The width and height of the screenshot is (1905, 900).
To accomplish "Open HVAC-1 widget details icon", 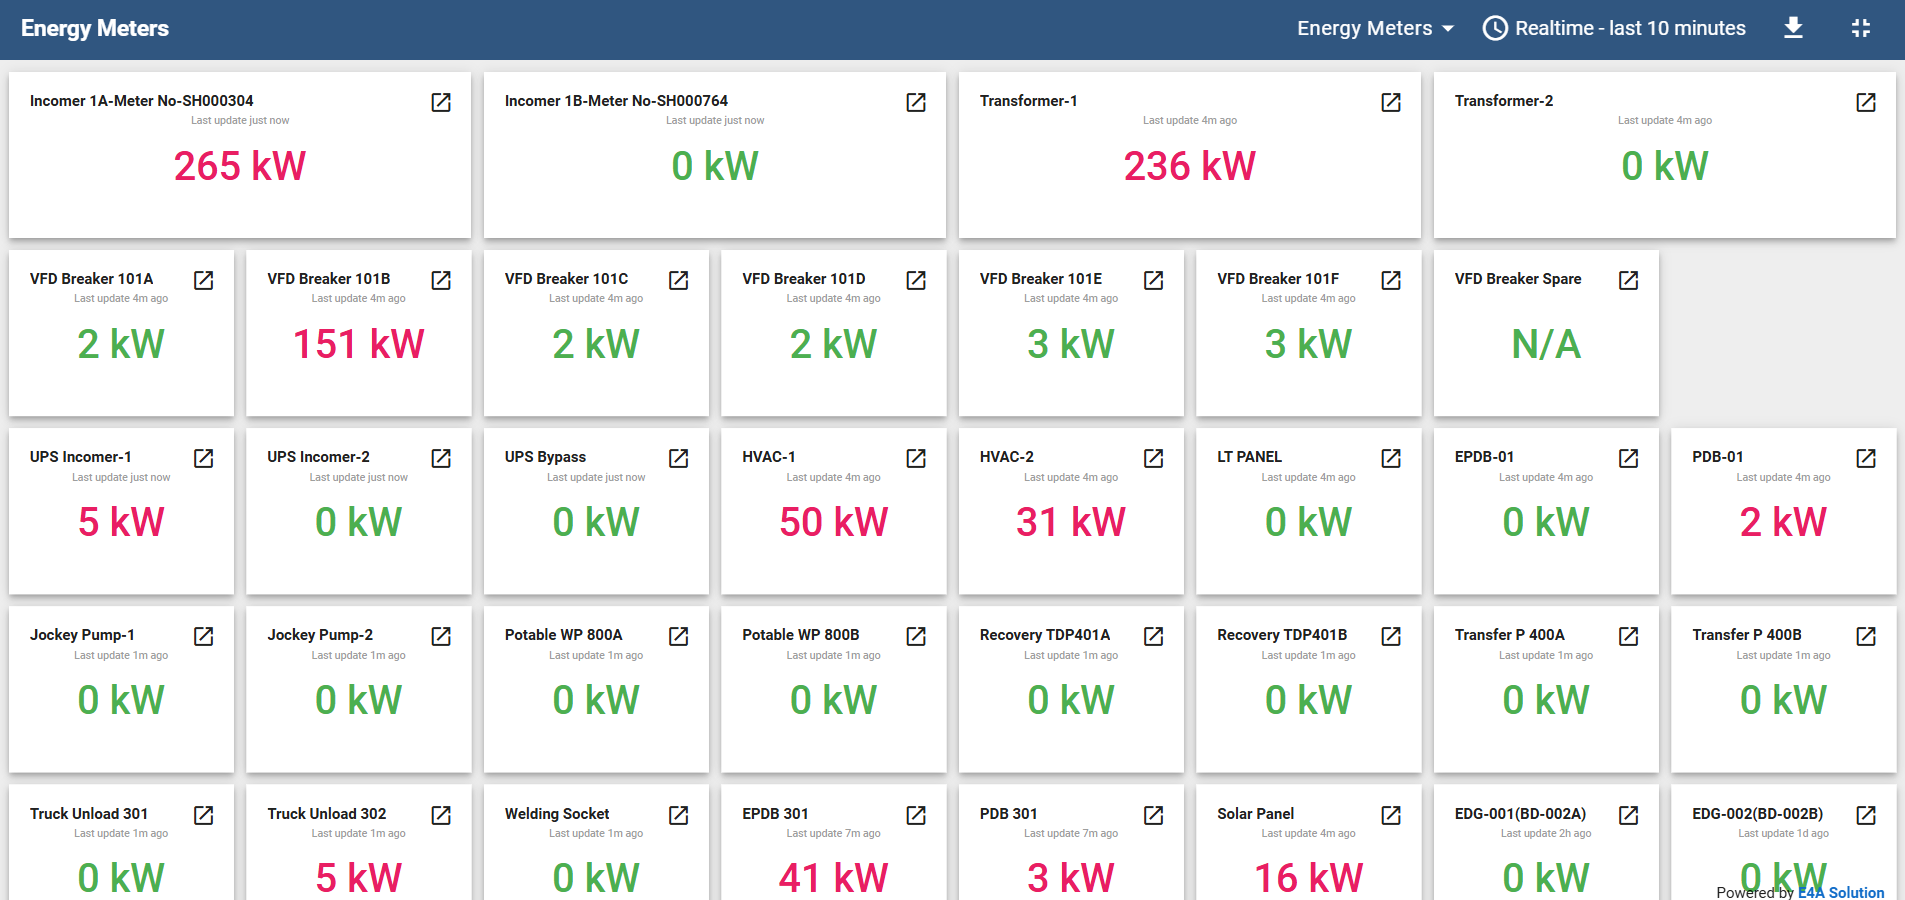I will point(916,458).
